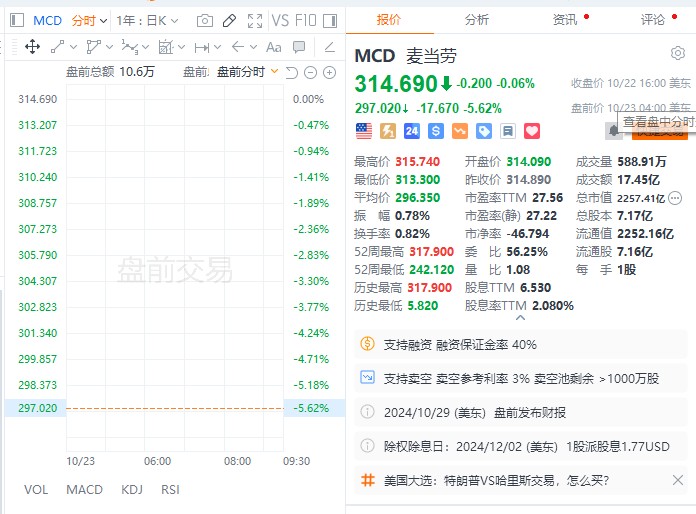Select the Aa text annotation tool
This screenshot has width=696, height=514.
(273, 47)
